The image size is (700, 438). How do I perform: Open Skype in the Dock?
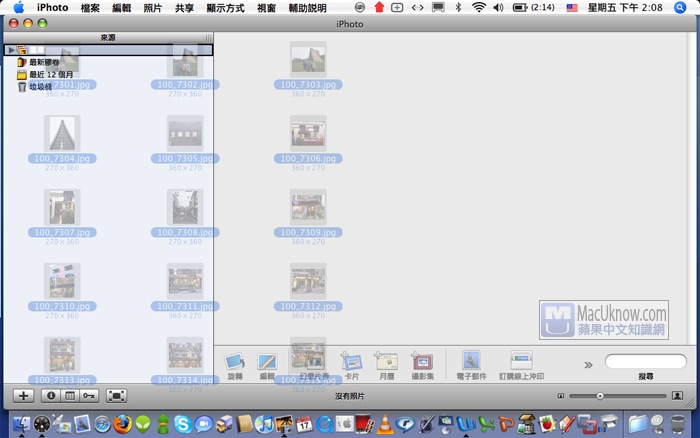pyautogui.click(x=183, y=424)
